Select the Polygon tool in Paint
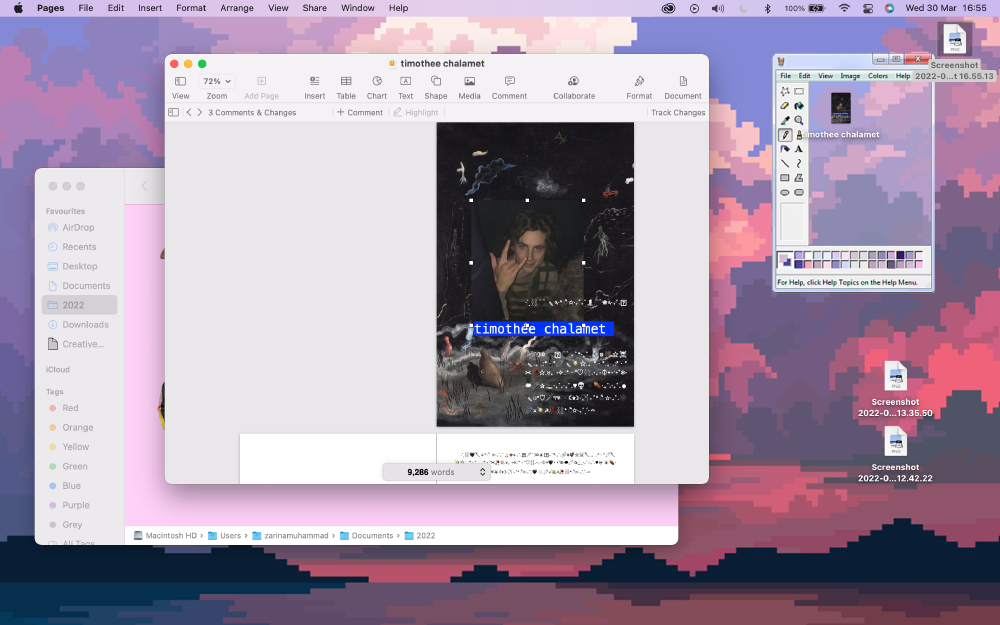Viewport: 1000px width, 625px height. point(798,178)
